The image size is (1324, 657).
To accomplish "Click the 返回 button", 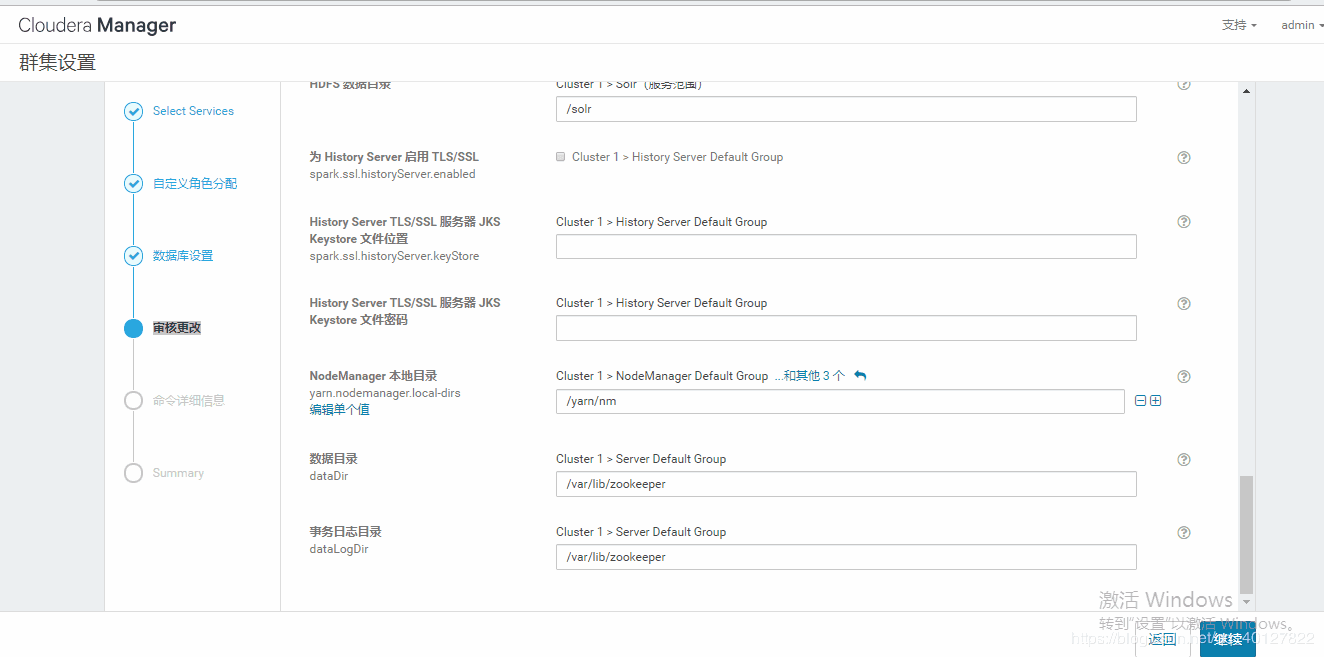I will tap(1162, 639).
